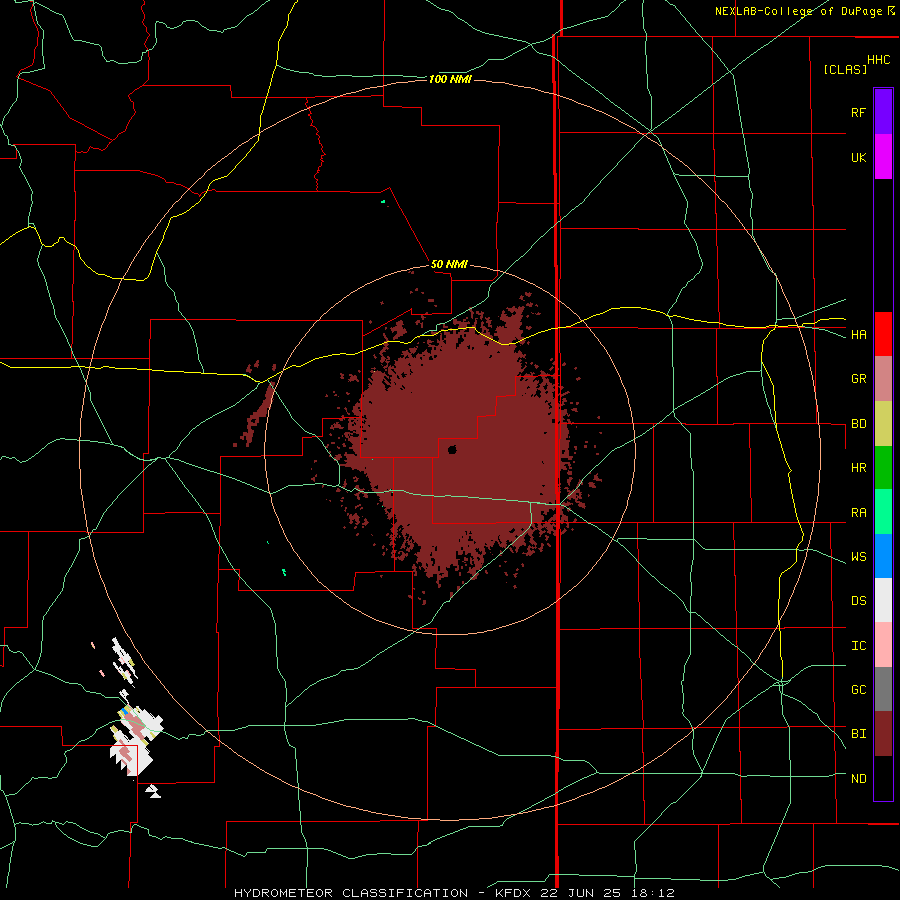Screen dimensions: 900x900
Task: Select the BD big drops legend swatch
Action: (x=883, y=424)
